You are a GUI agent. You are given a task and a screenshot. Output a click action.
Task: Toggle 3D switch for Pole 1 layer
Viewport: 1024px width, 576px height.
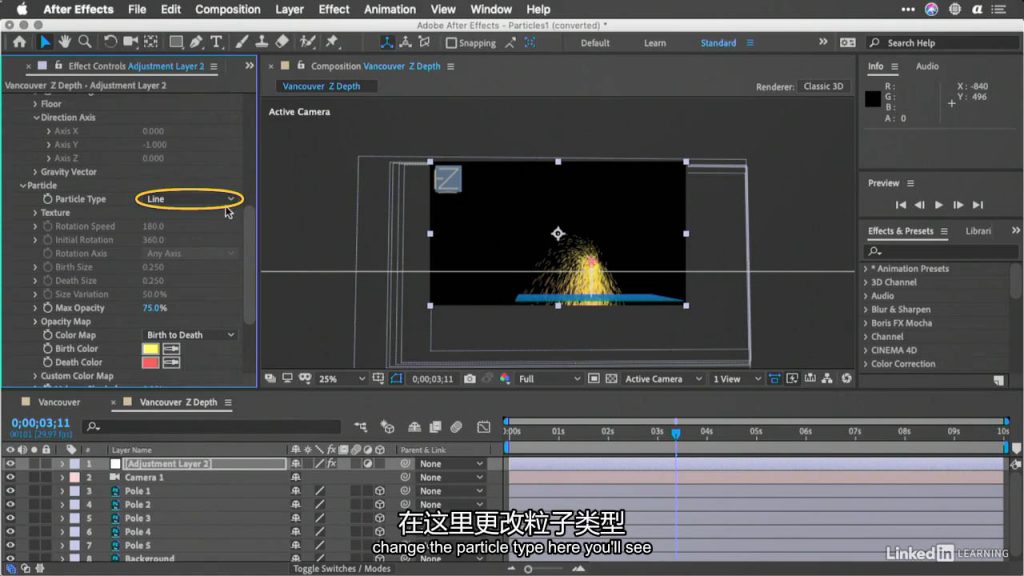[379, 491]
